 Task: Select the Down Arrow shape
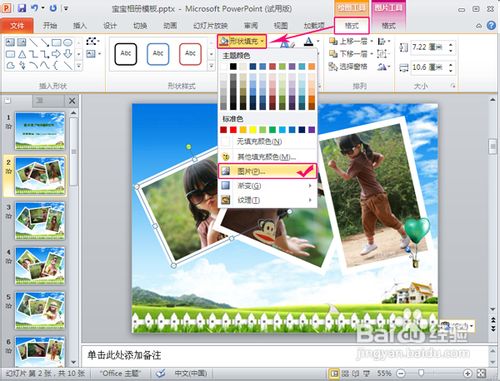(68, 54)
